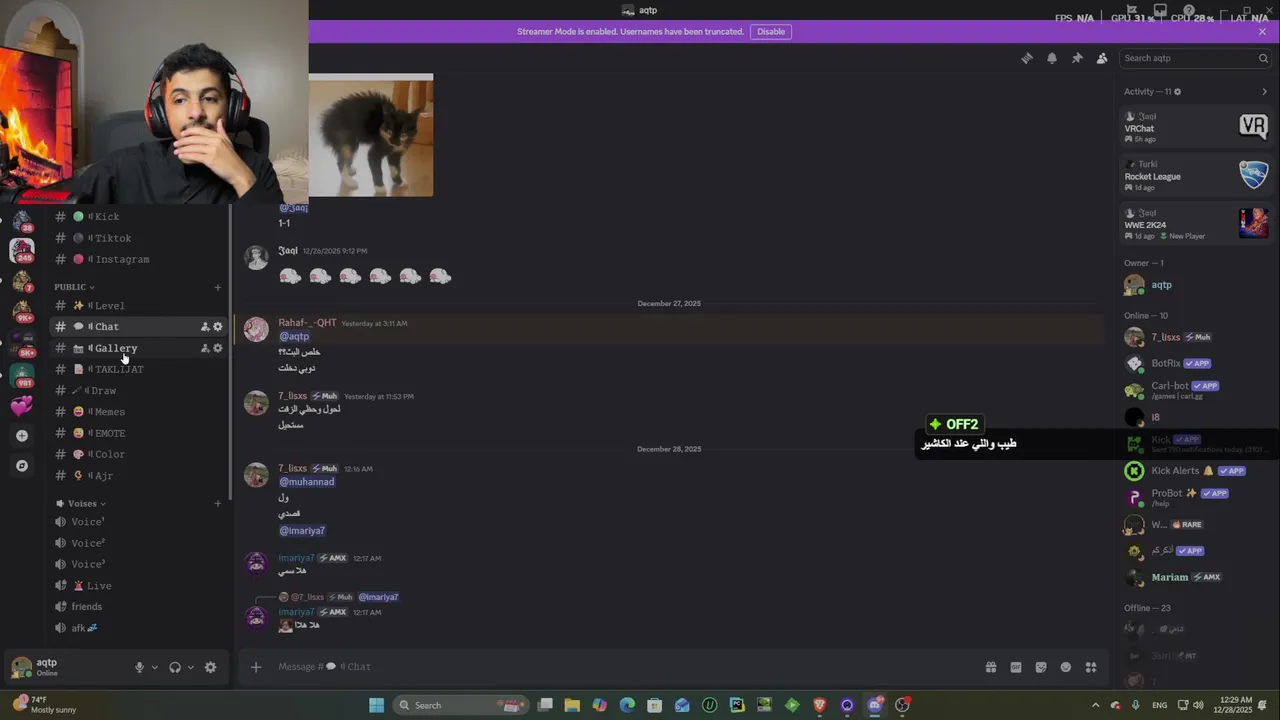Open the Color channel
Viewport: 1280px width, 720px height.
139,454
